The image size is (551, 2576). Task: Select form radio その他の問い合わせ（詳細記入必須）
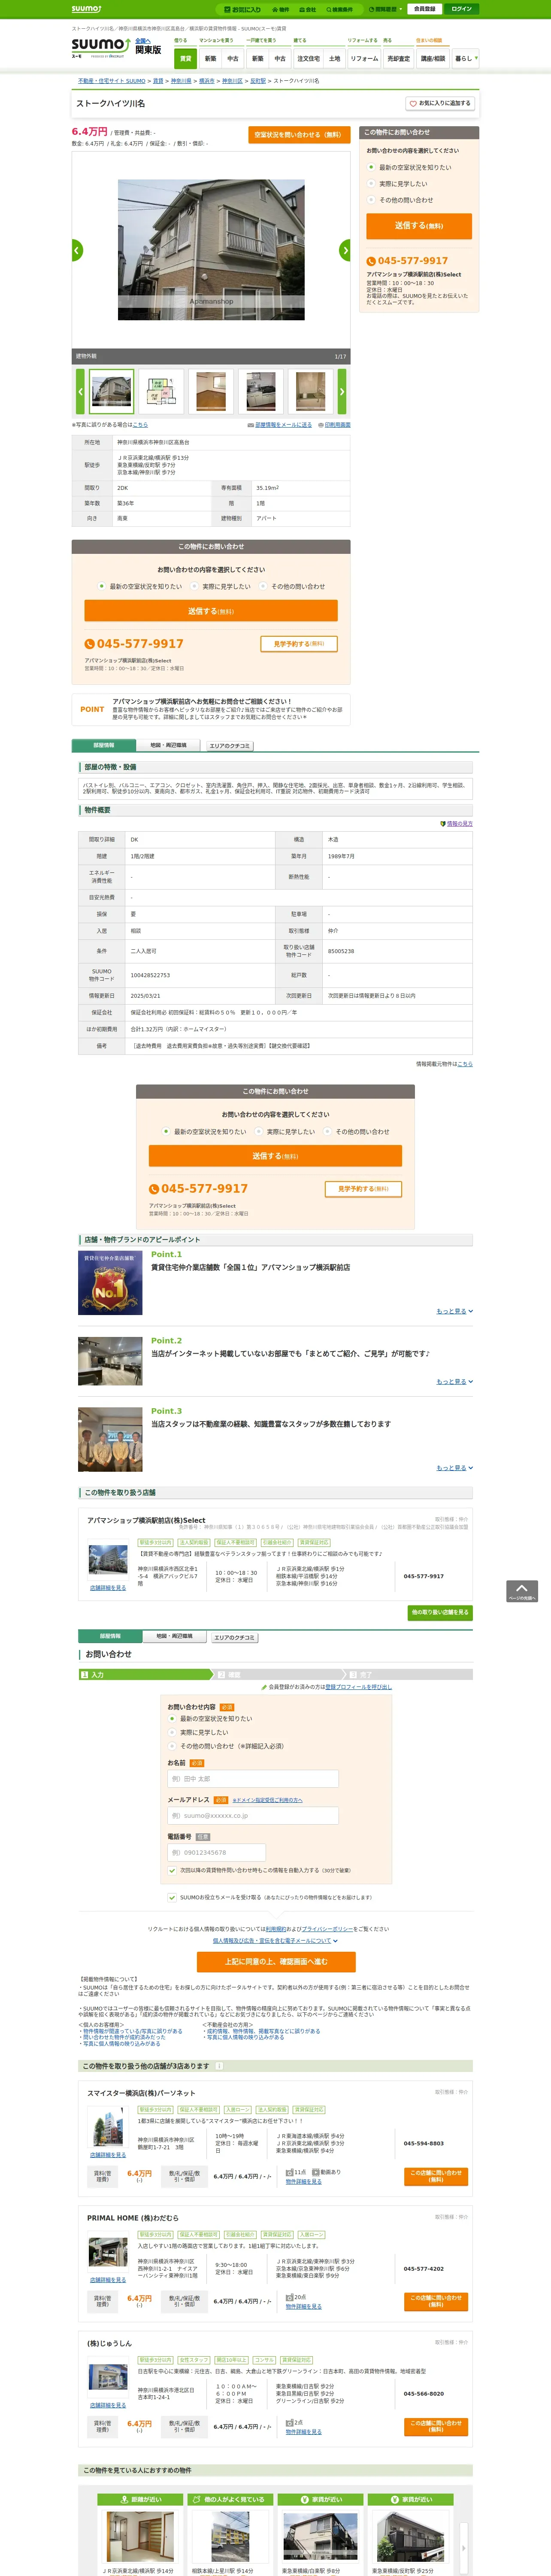(172, 1746)
